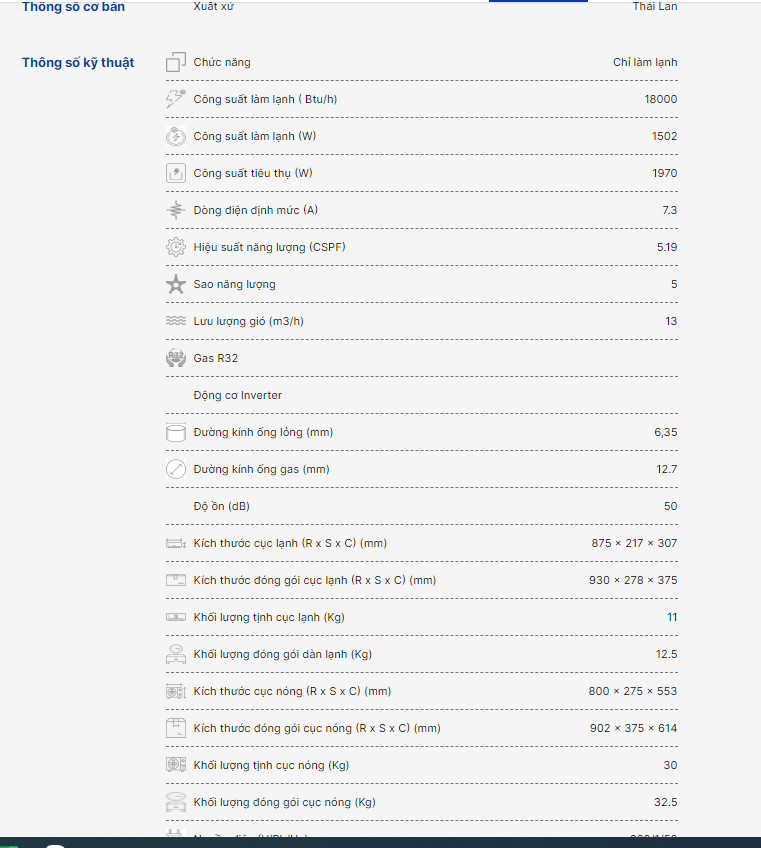This screenshot has width=761, height=848.
Task: Click the Kích thước cục lạnh unit icon
Action: pos(176,543)
